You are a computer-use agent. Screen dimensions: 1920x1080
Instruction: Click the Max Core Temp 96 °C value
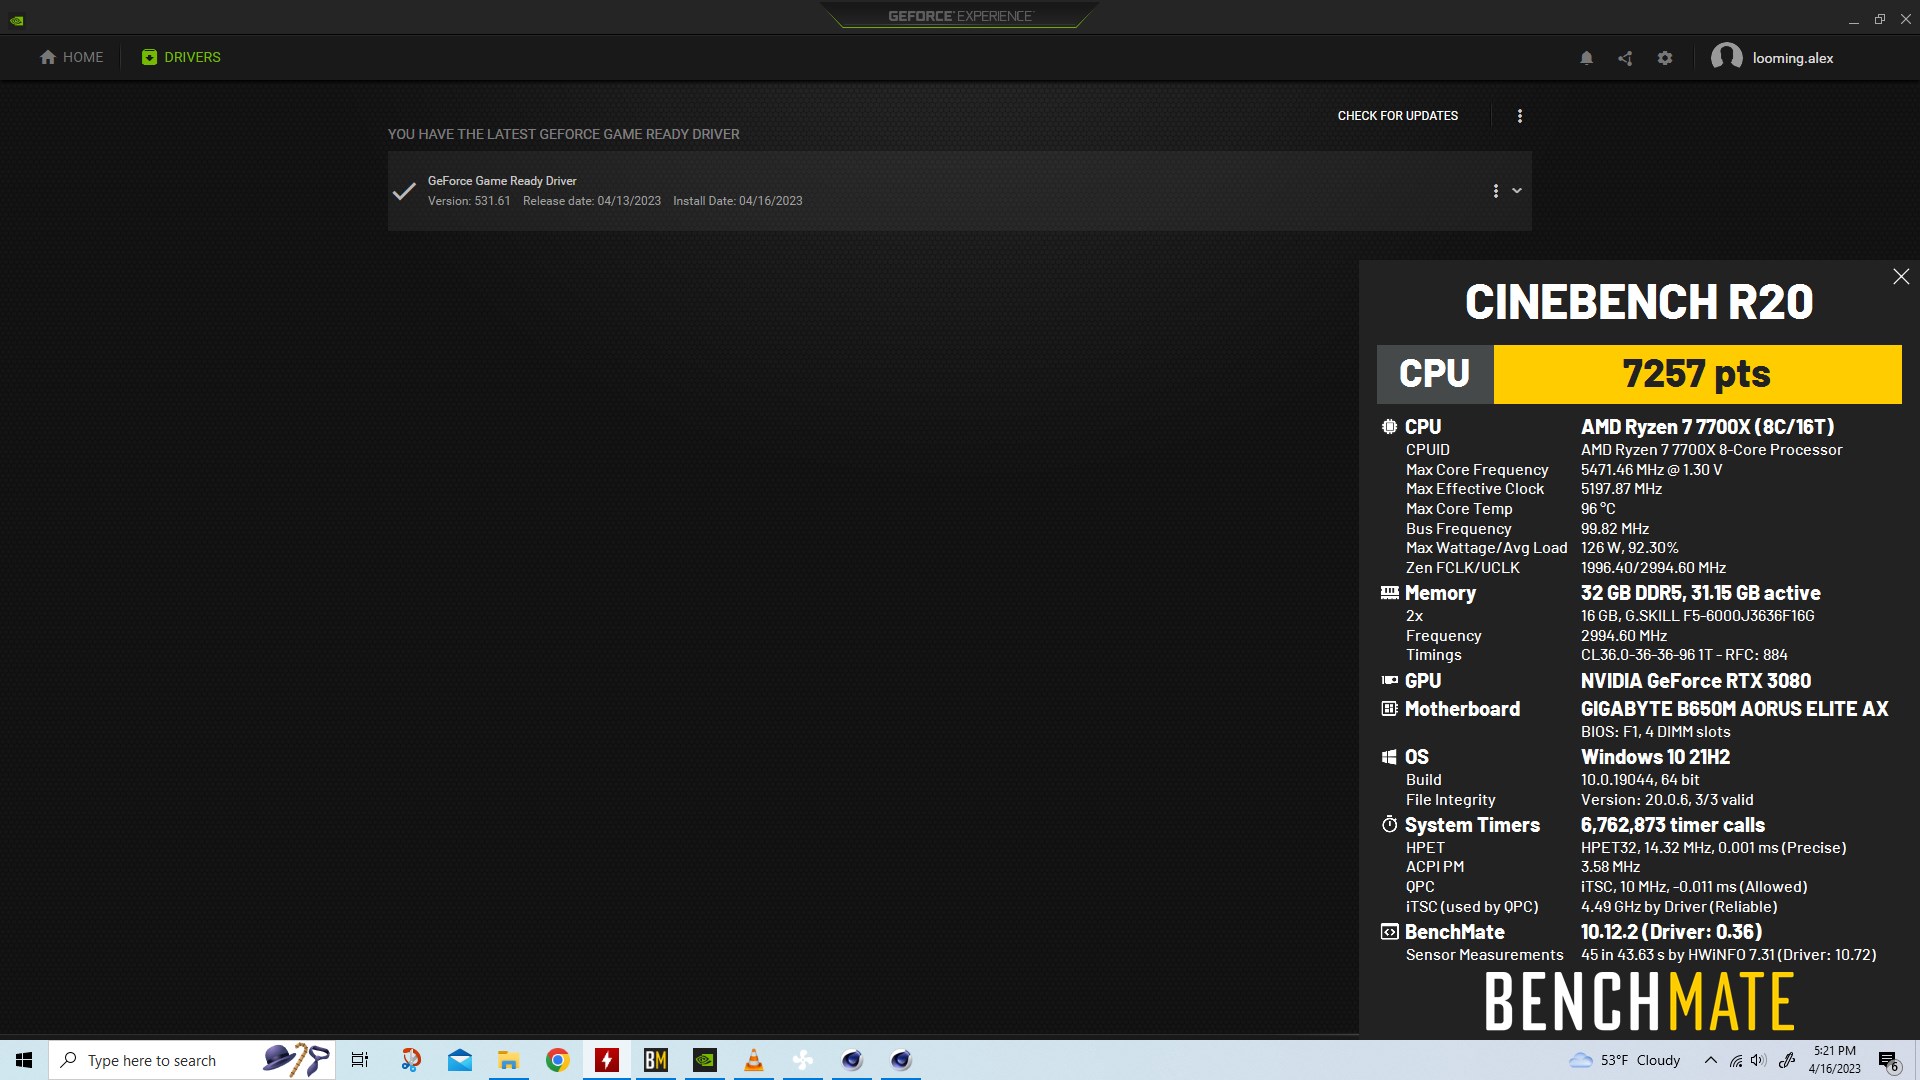pos(1598,509)
